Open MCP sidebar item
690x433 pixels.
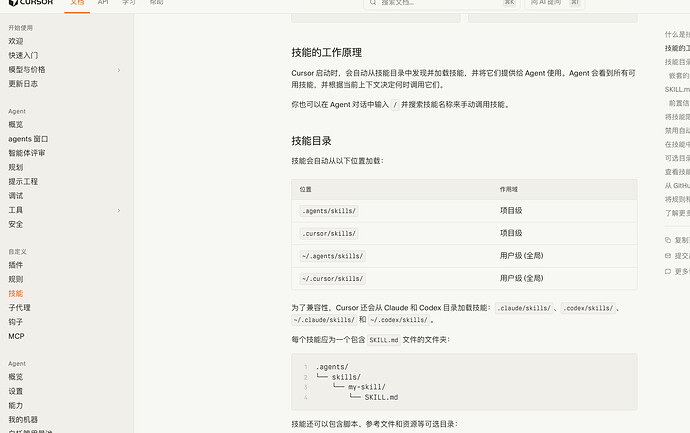coord(16,336)
